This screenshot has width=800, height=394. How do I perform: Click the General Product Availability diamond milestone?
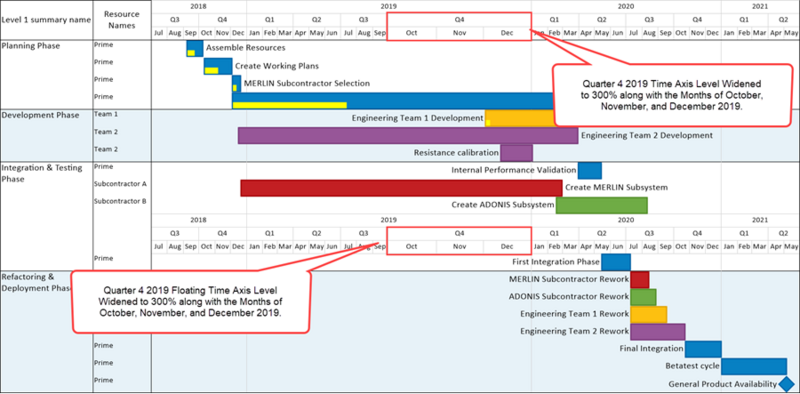tap(787, 384)
